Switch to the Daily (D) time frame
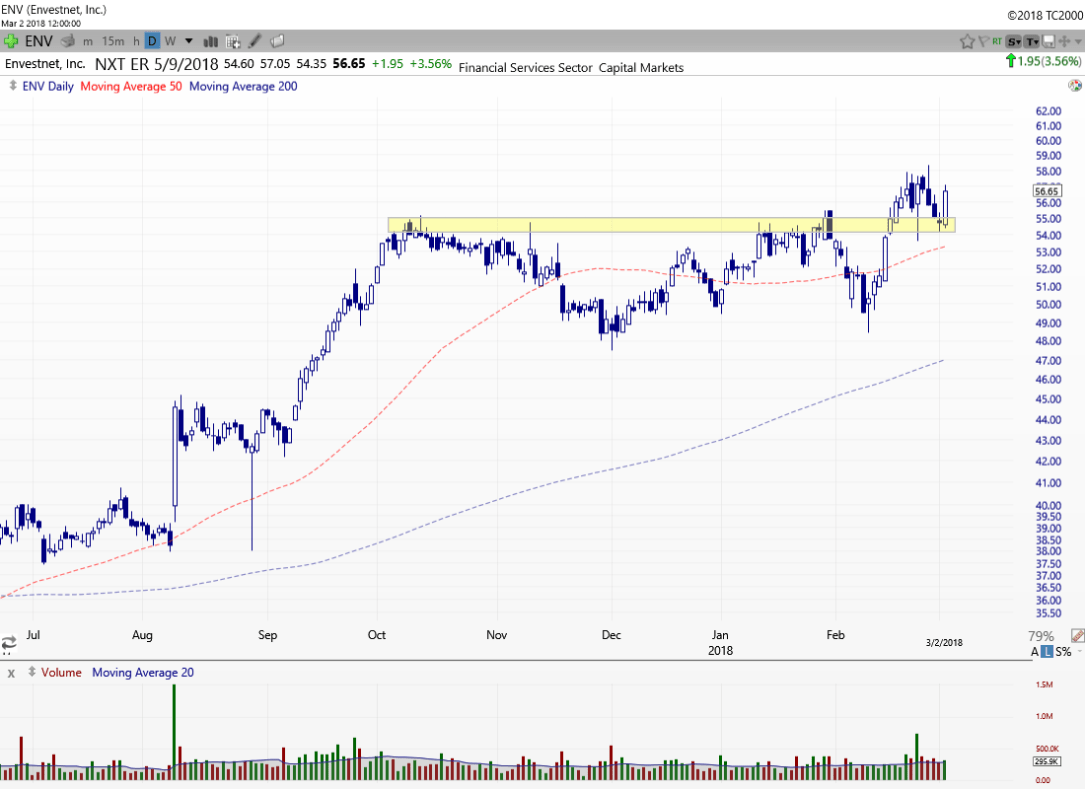 tap(152, 41)
